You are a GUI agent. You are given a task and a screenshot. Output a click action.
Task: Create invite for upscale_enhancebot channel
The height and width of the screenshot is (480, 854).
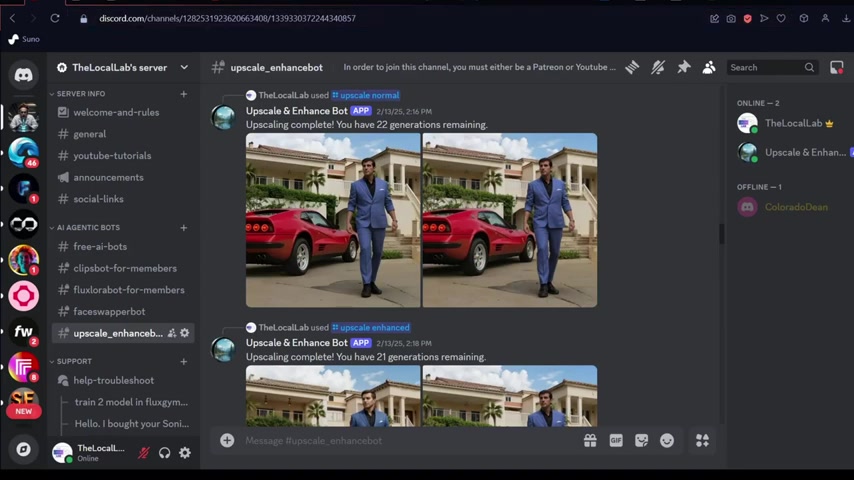point(172,333)
